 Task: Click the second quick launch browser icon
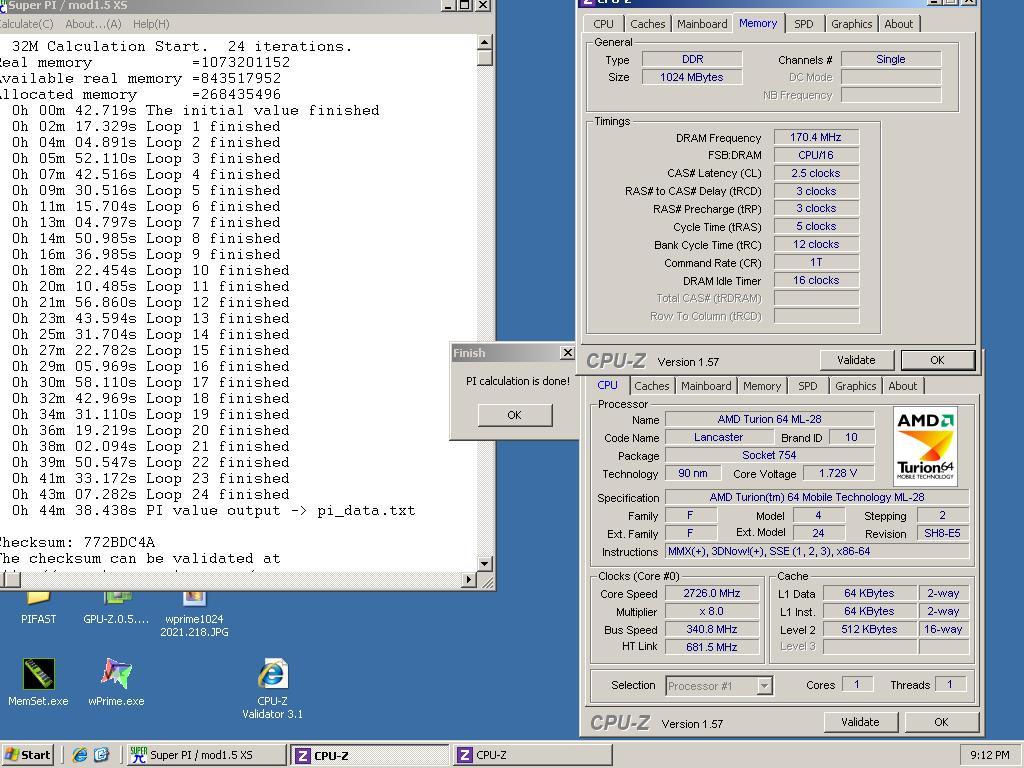coord(101,755)
